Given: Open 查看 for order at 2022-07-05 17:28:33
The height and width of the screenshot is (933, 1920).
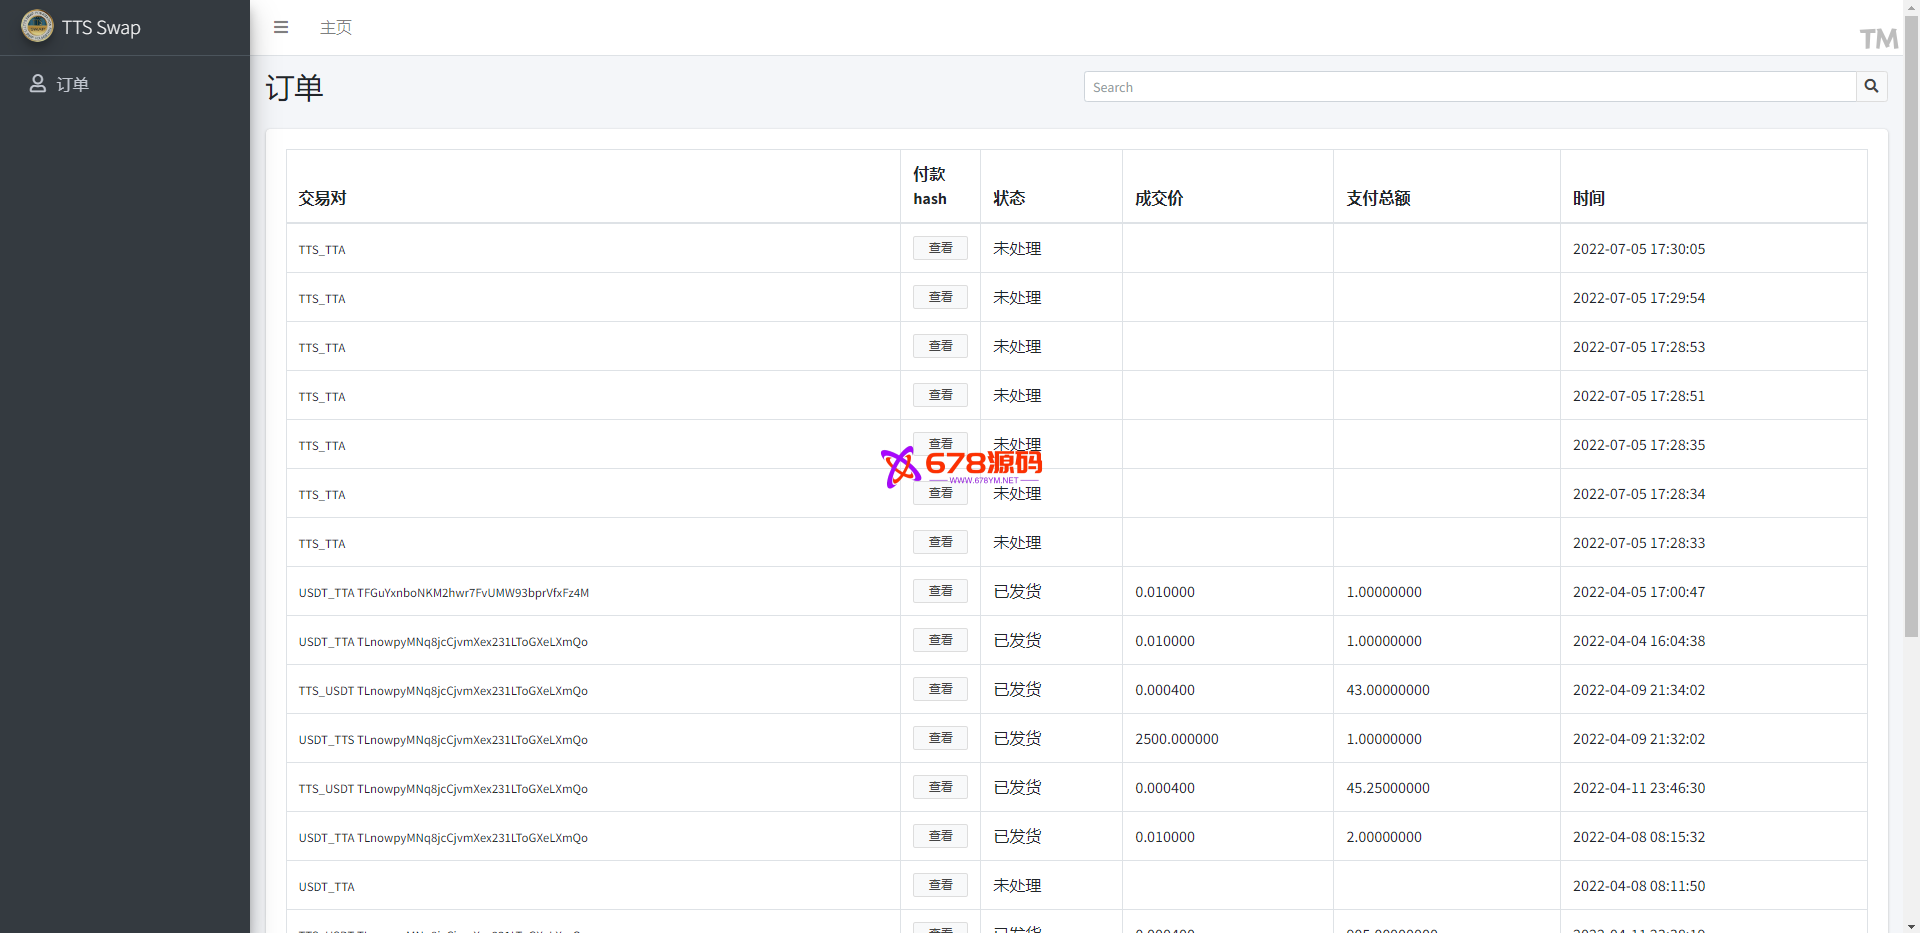Looking at the screenshot, I should coord(940,542).
